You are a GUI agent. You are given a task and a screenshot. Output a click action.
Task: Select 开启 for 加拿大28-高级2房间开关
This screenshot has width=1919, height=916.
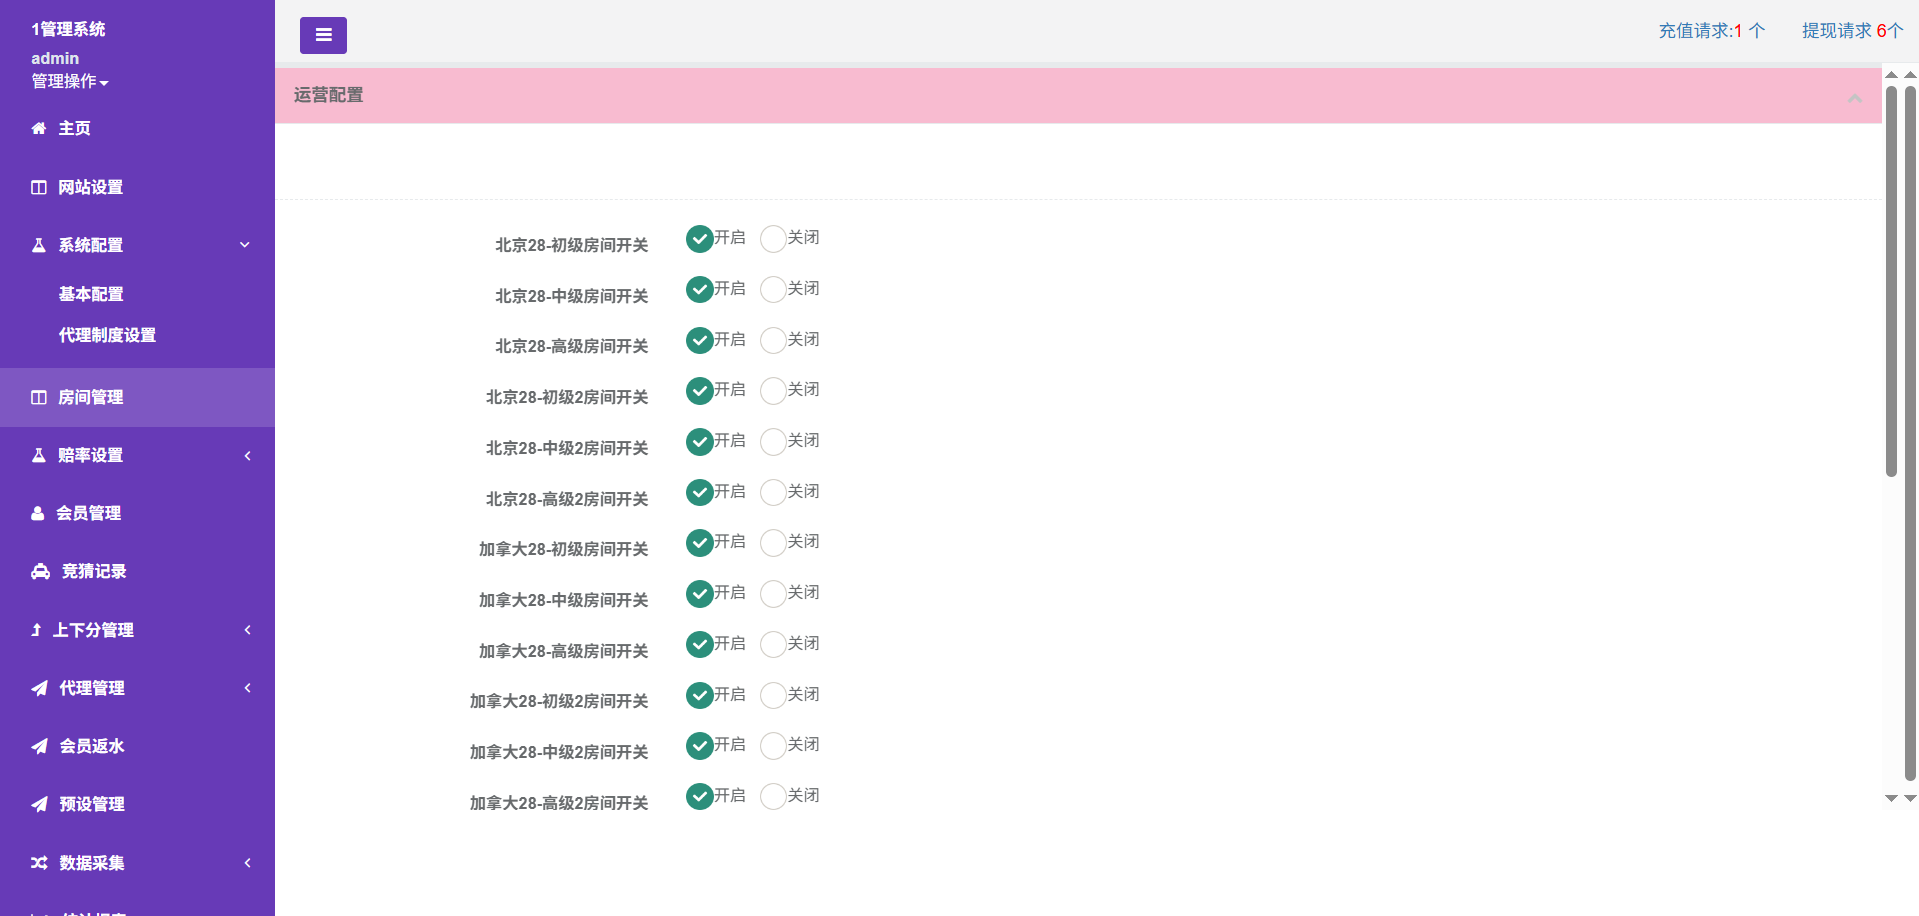click(699, 796)
